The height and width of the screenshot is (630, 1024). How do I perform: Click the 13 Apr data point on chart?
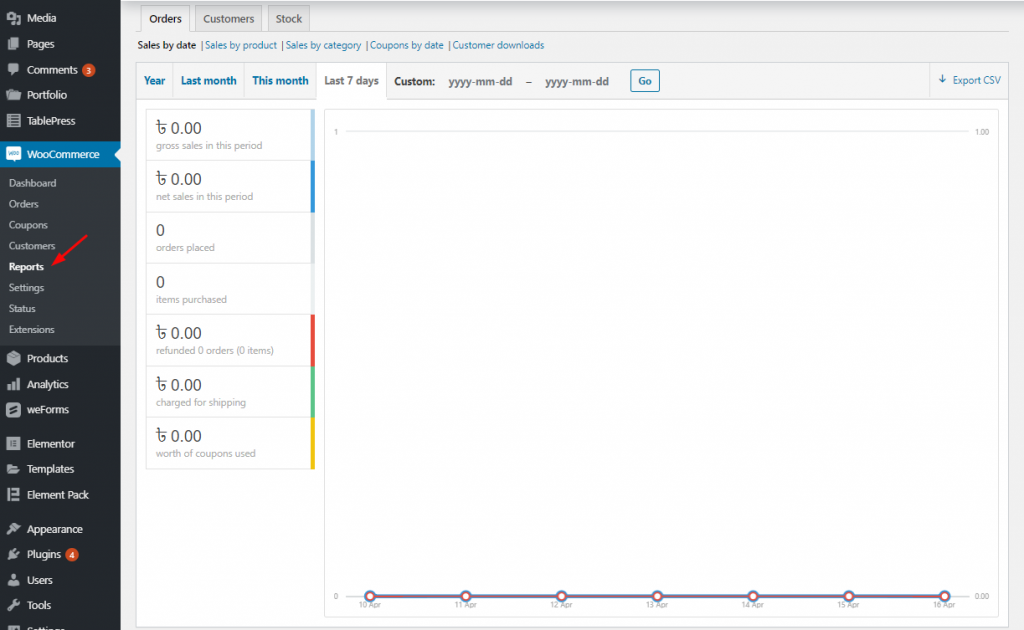pyautogui.click(x=657, y=596)
